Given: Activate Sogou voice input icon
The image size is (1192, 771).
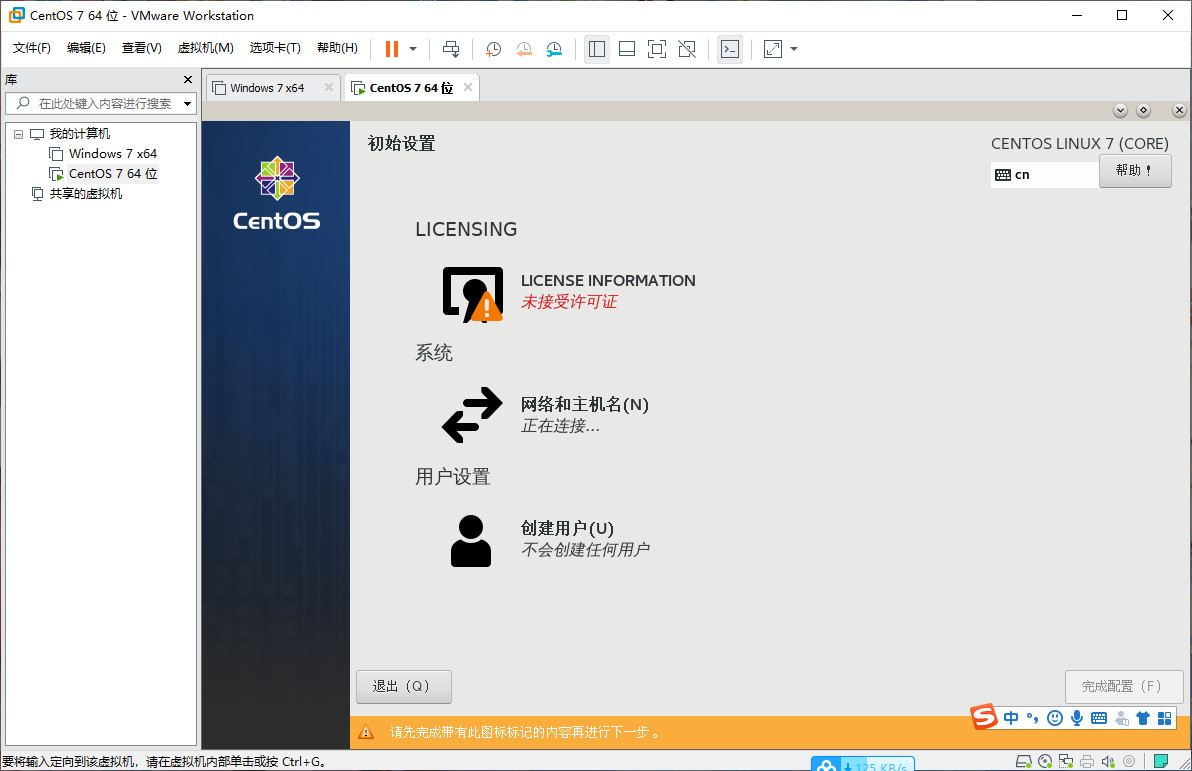Looking at the screenshot, I should 1077,718.
